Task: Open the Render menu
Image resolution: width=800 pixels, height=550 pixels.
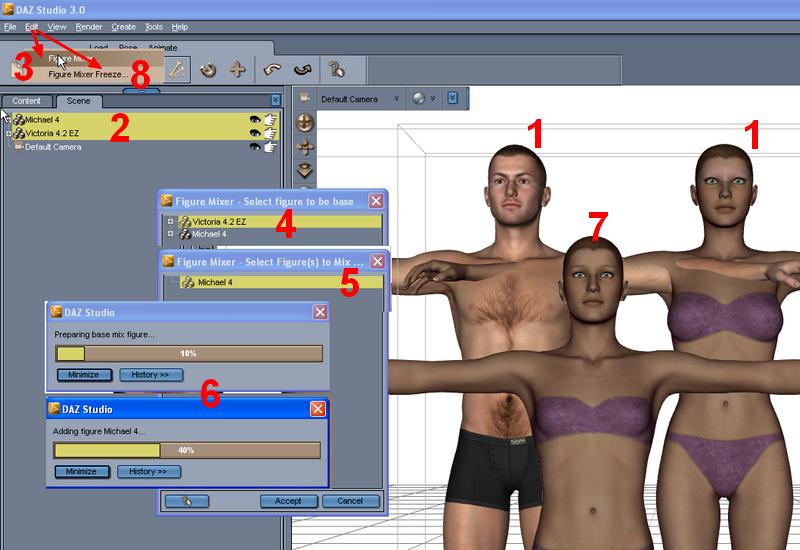Action: tap(89, 27)
